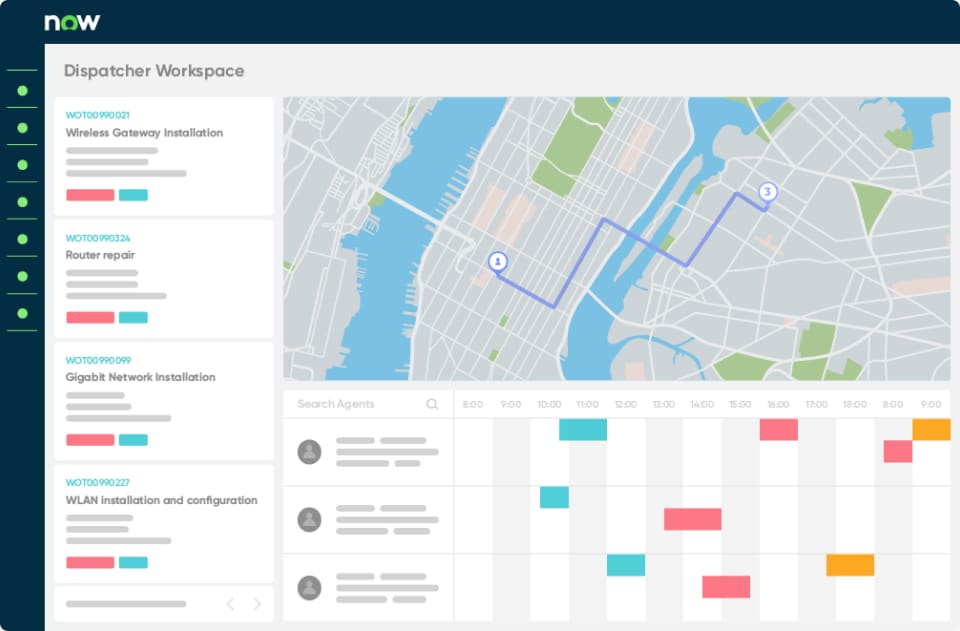The image size is (960, 631).
Task: Click the third agent's avatar icon
Action: [310, 587]
